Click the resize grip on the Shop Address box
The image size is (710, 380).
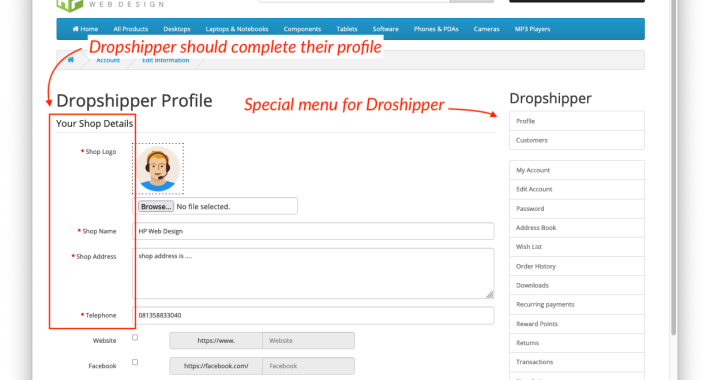[489, 294]
